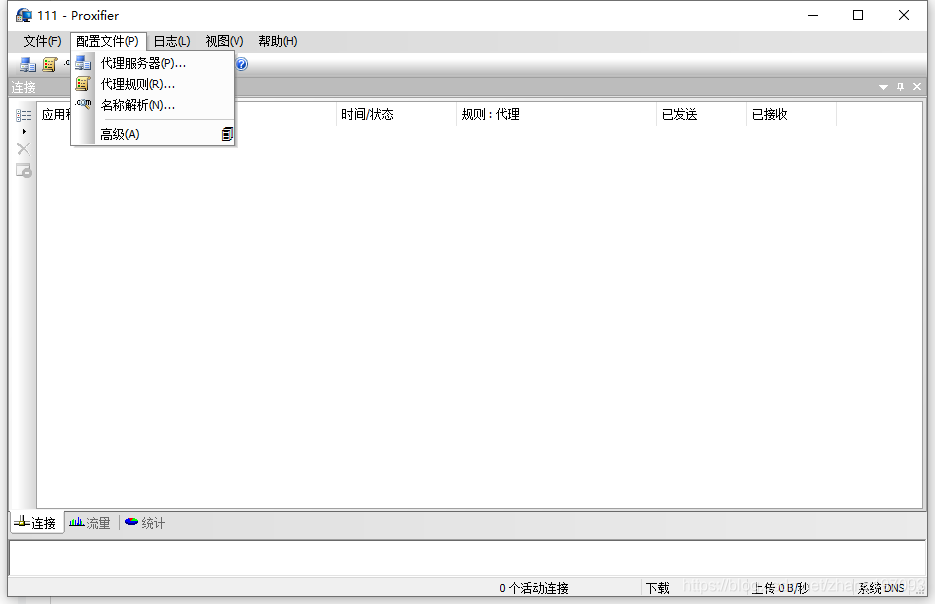Close the 配置文件(P) menu

pyautogui.click(x=107, y=41)
